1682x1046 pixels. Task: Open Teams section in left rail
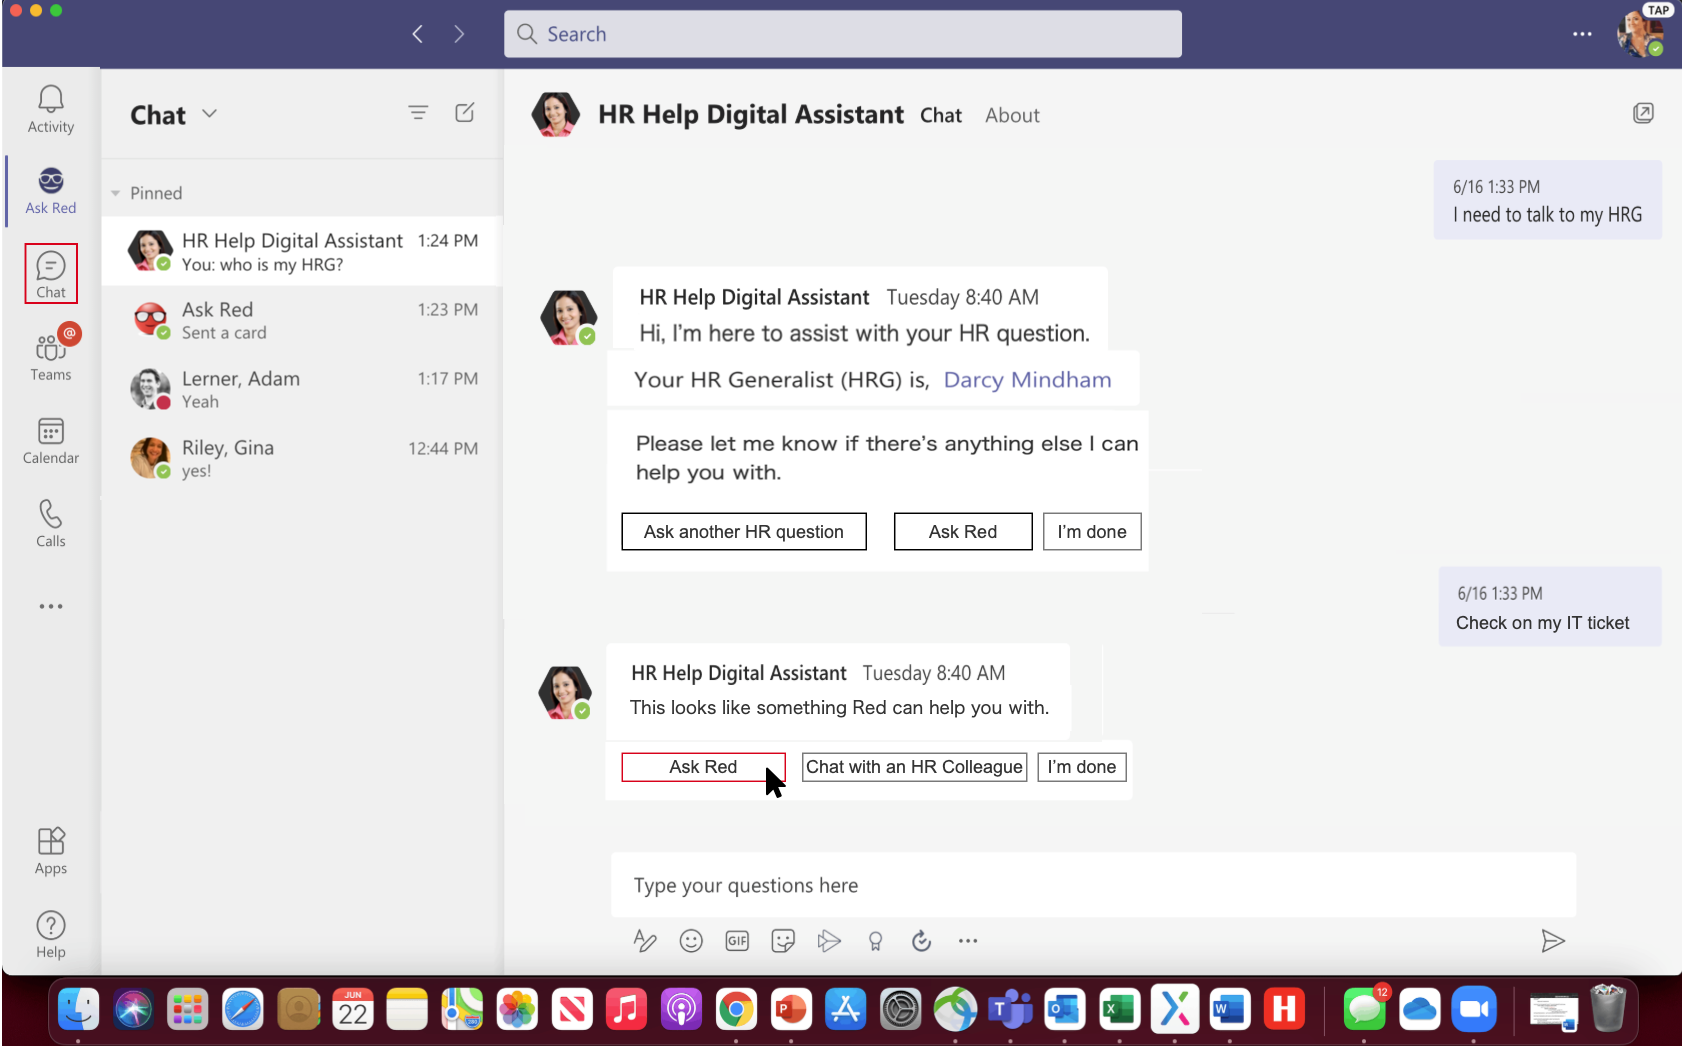(51, 357)
